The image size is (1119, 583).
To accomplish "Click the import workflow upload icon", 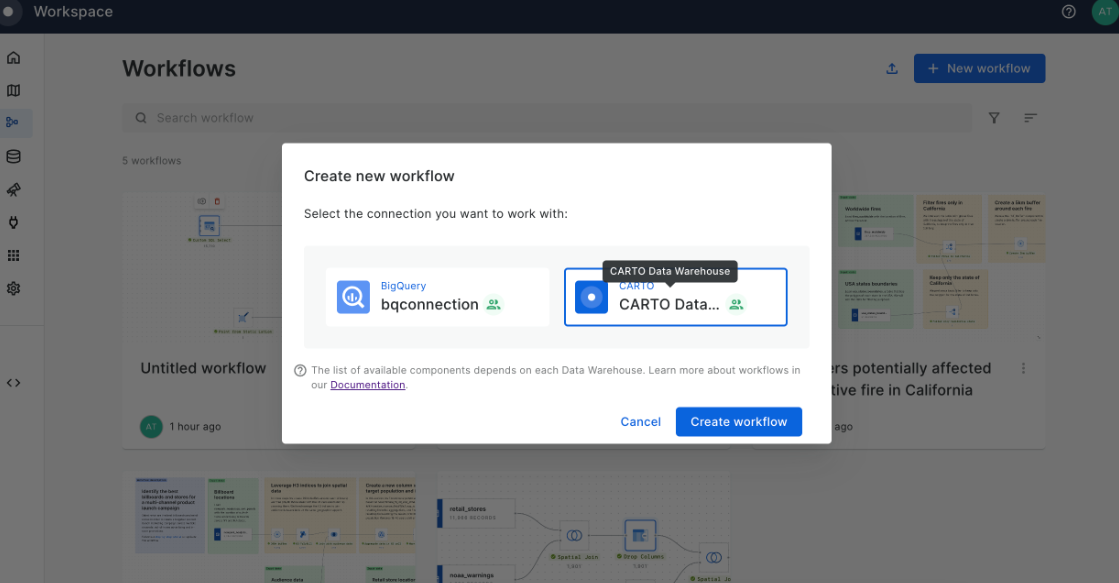I will (892, 69).
